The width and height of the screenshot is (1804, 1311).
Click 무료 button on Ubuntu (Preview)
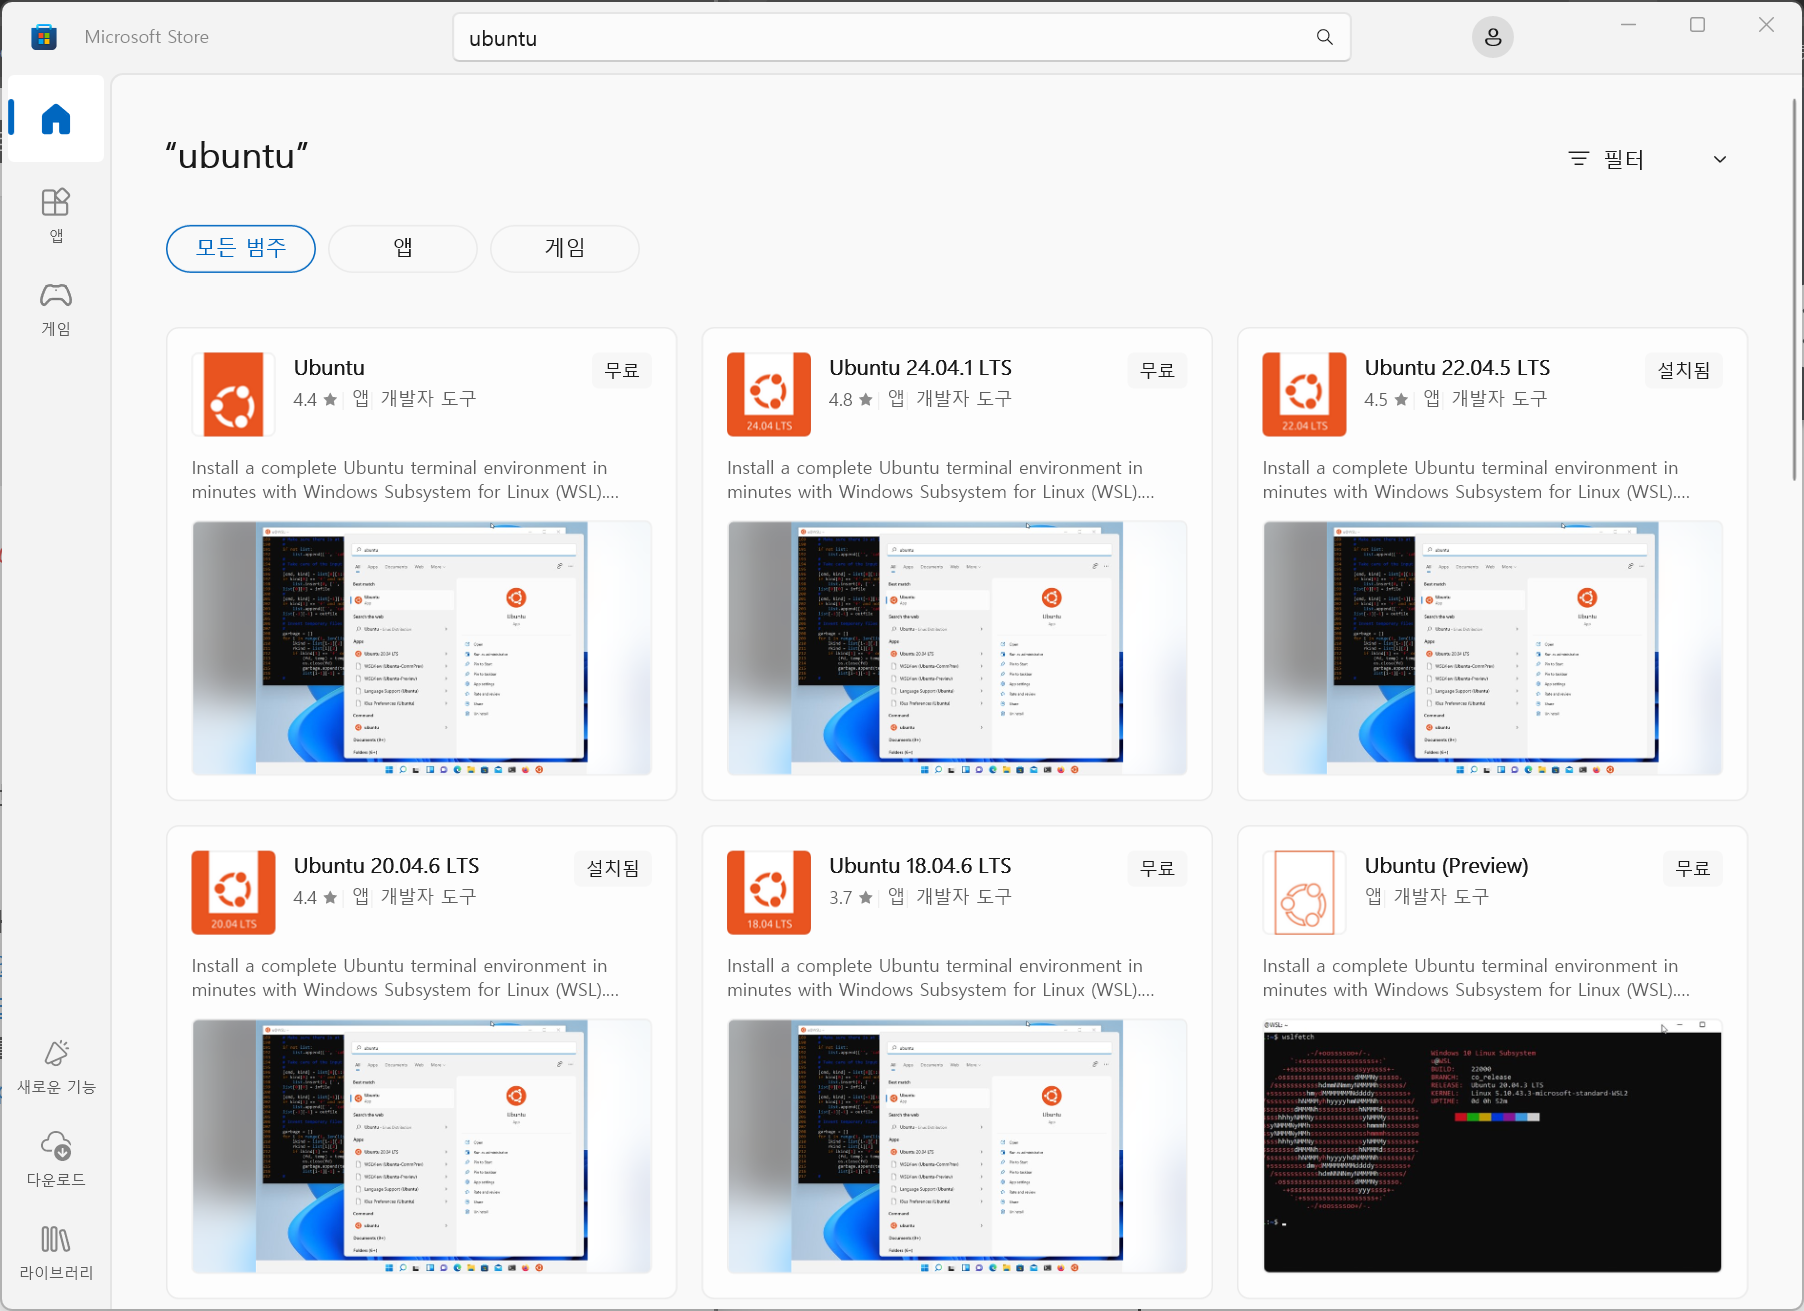pyautogui.click(x=1693, y=868)
